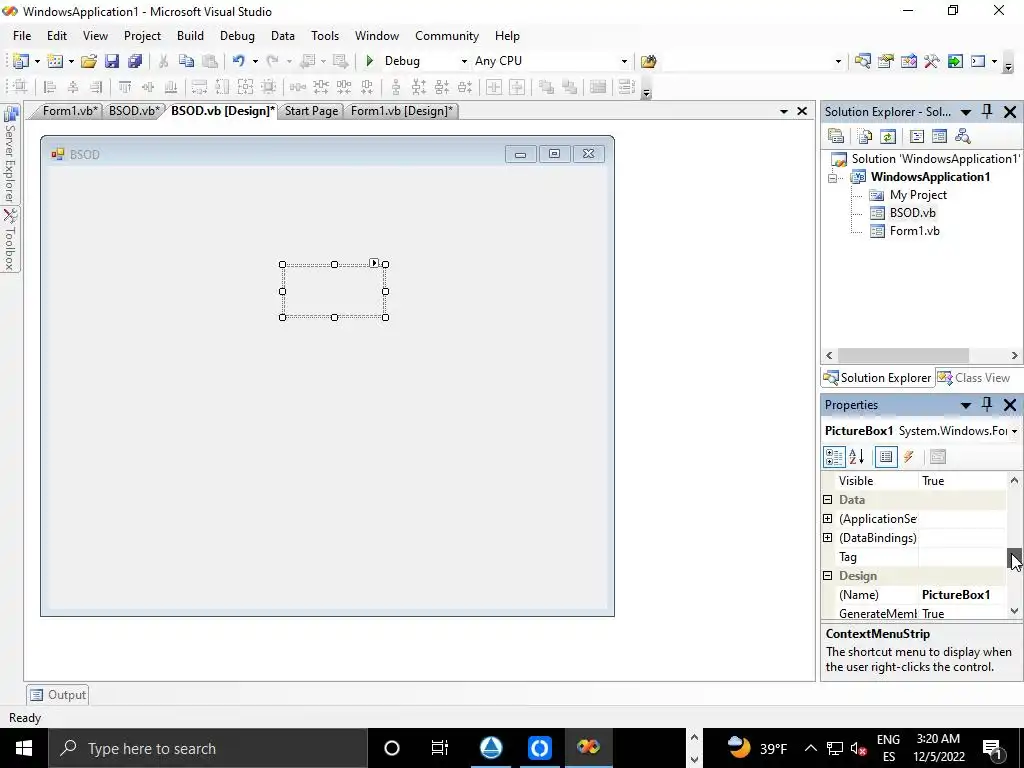
Task: Click the New Project toolbar icon
Action: [x=20, y=61]
